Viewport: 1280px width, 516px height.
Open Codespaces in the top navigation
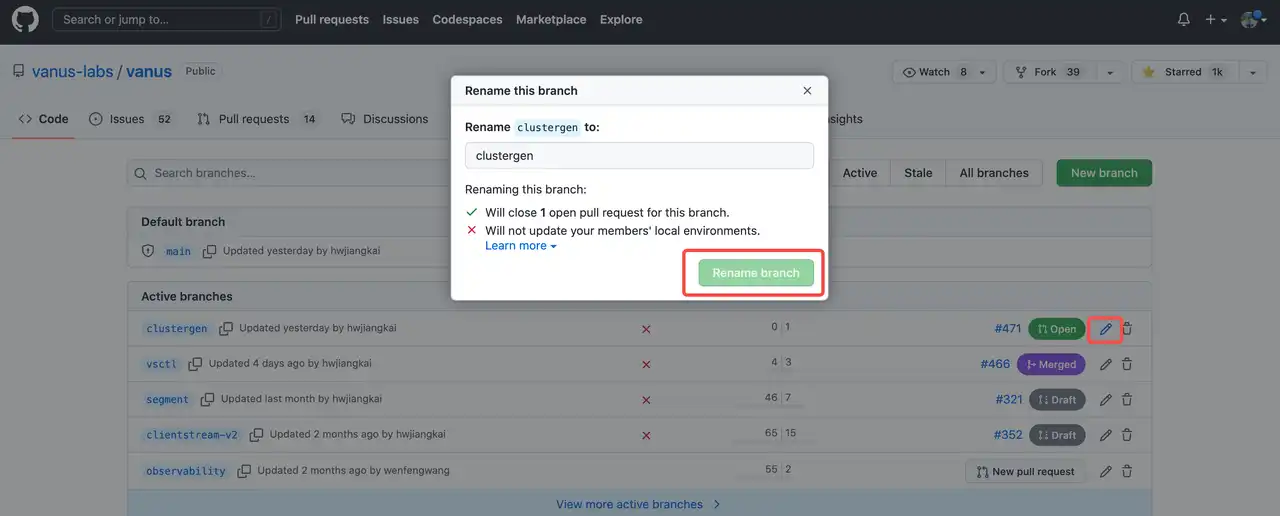pyautogui.click(x=467, y=19)
